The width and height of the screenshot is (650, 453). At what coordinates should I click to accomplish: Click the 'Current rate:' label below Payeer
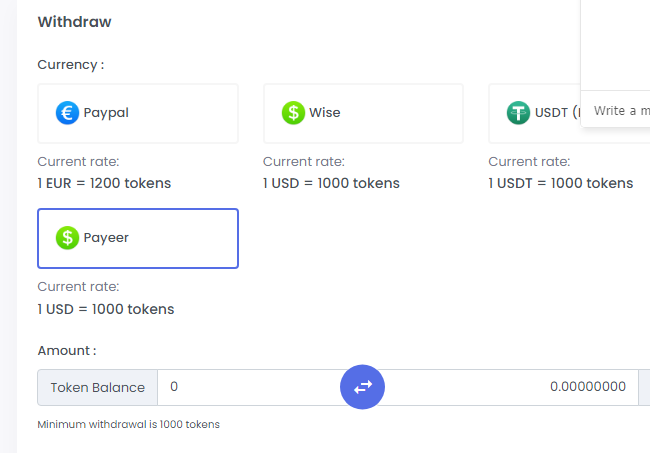(78, 287)
